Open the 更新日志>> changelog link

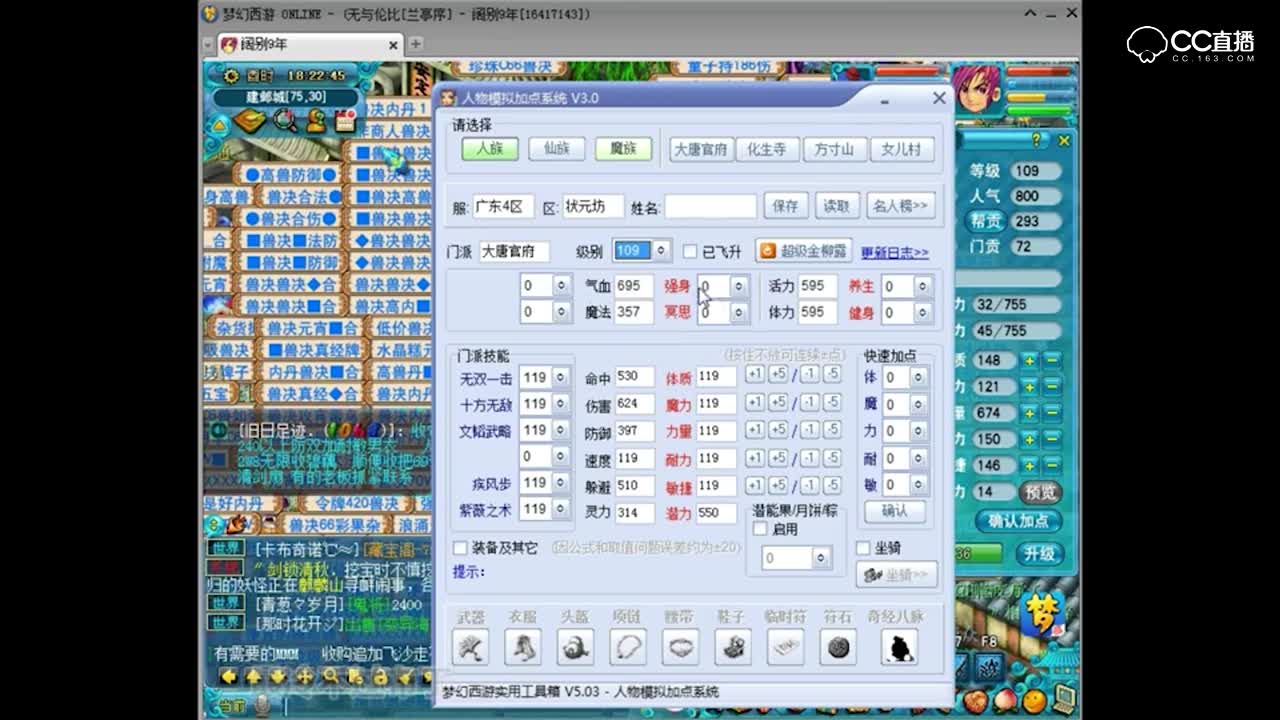[x=895, y=250]
